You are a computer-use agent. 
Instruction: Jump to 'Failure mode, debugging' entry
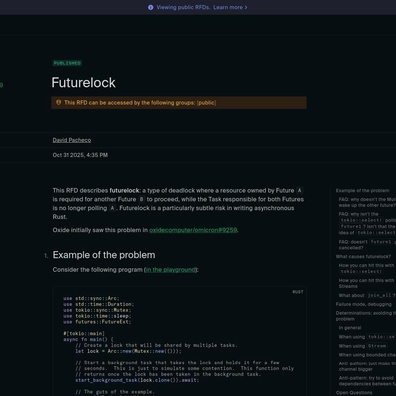click(364, 304)
